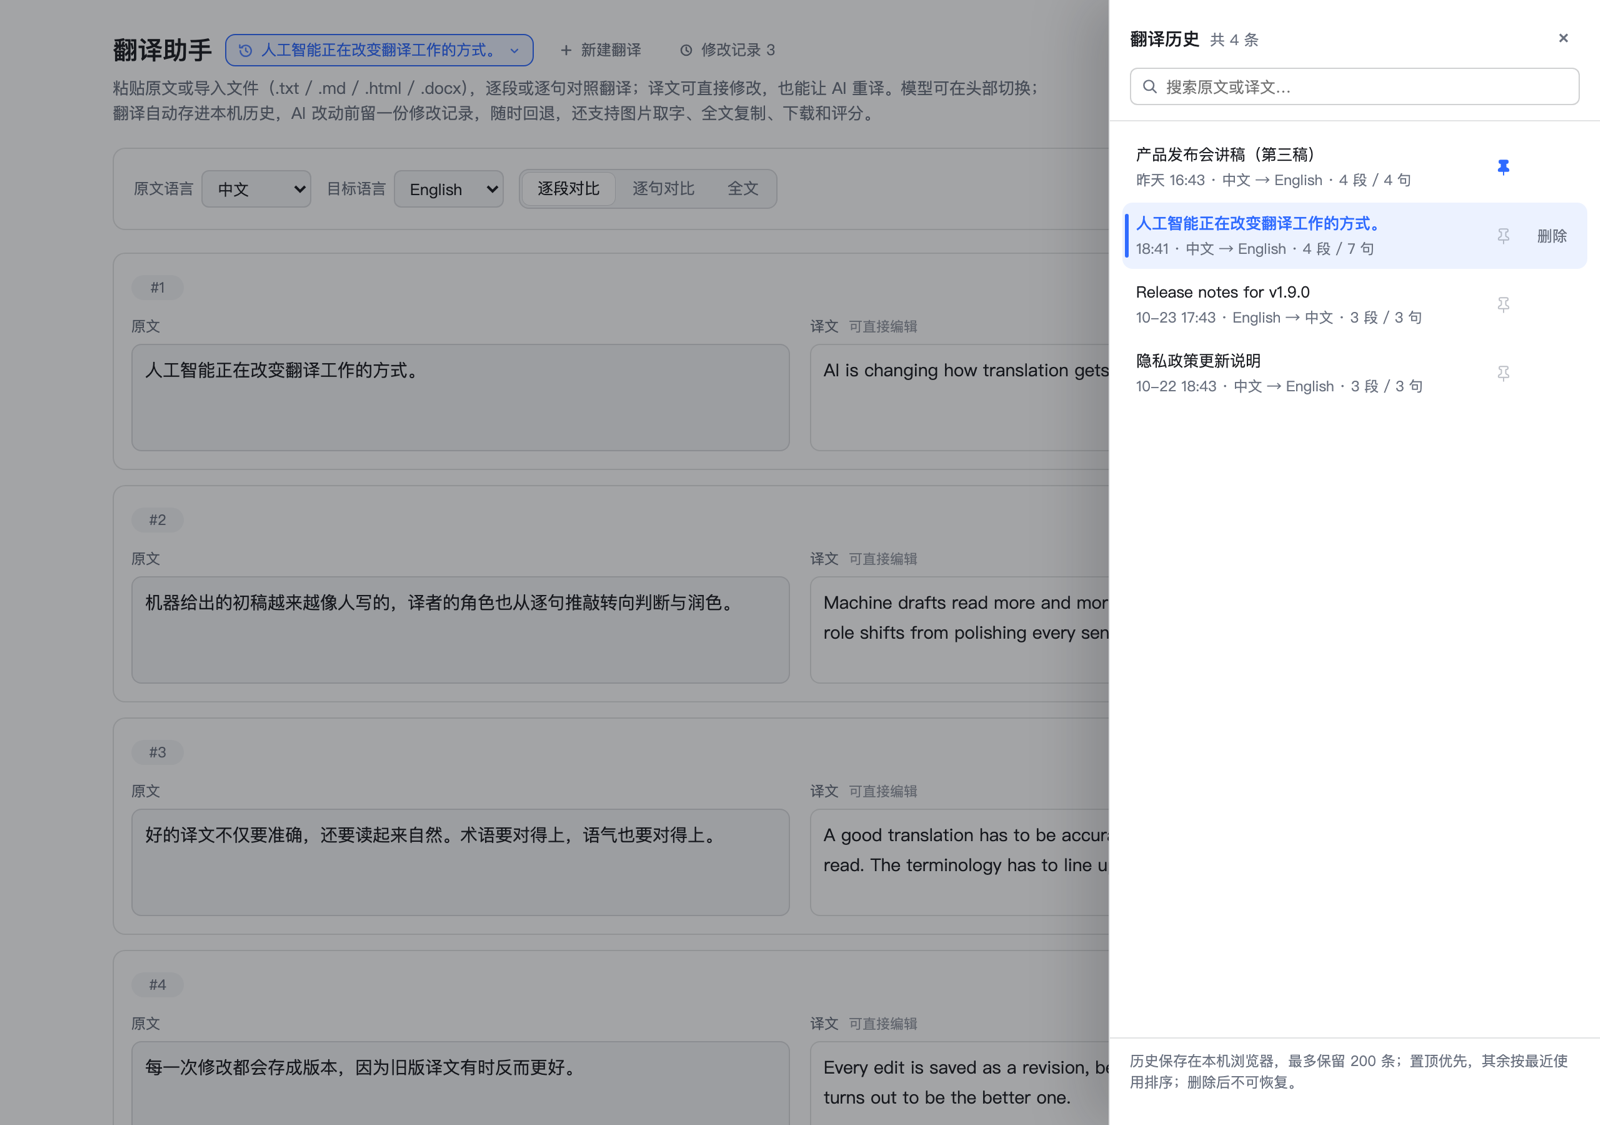Viewport: 1600px width, 1125px height.
Task: Click the #3 translation box A good translation
Action: [960, 862]
